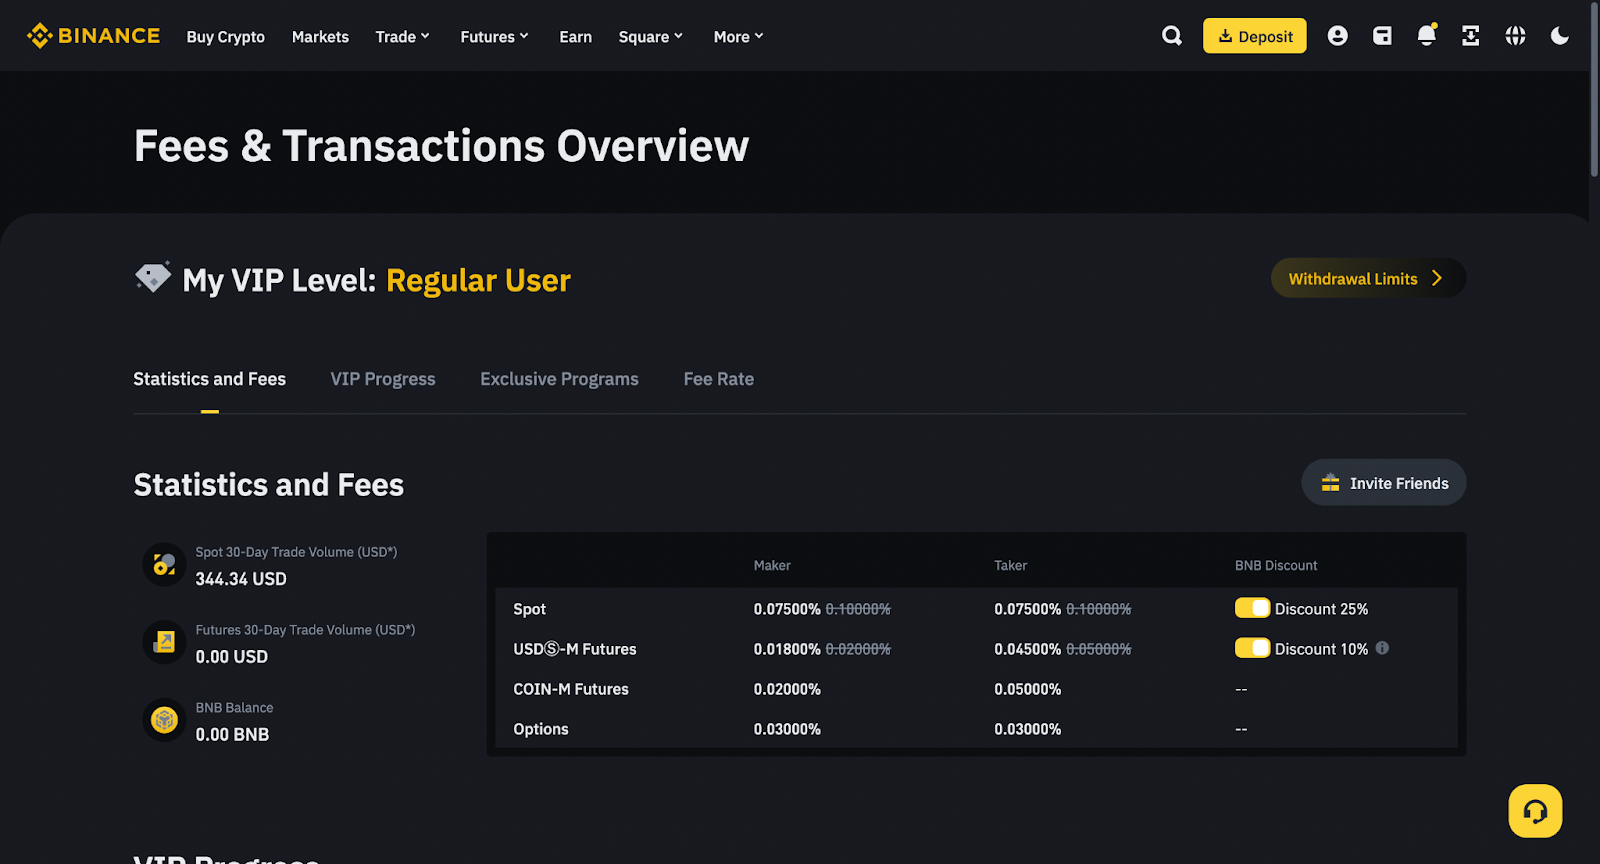
Task: Click the COIN-M Futures row label
Action: 571,689
